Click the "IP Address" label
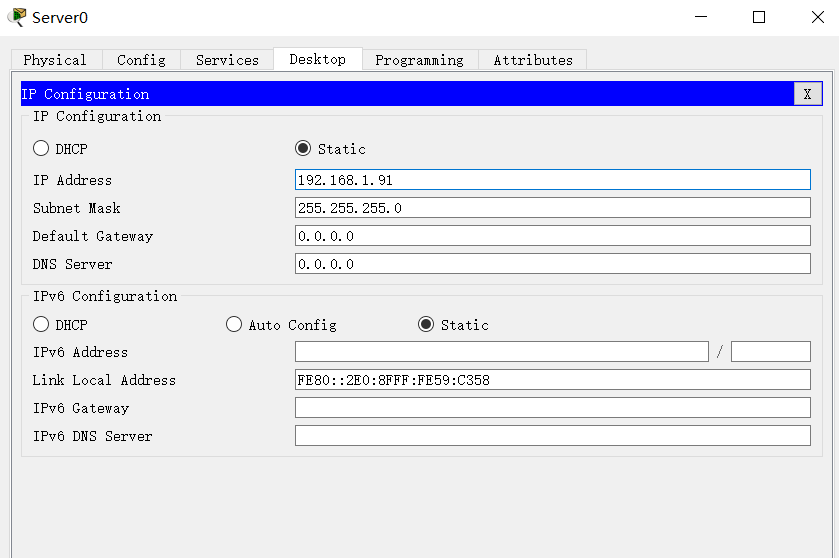Viewport: 839px width, 558px height. [x=72, y=180]
